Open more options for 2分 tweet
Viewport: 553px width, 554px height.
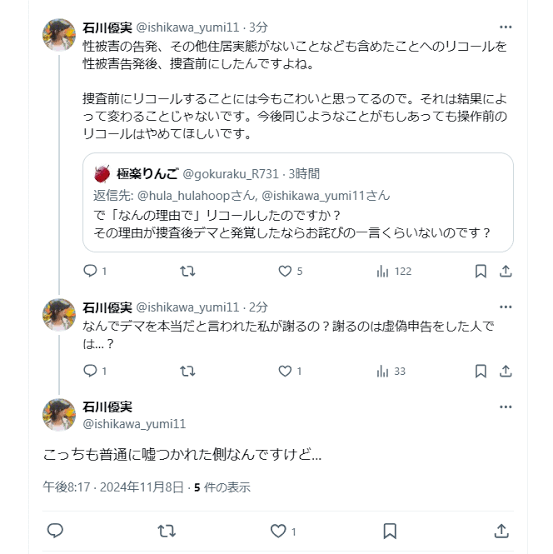tap(506, 307)
